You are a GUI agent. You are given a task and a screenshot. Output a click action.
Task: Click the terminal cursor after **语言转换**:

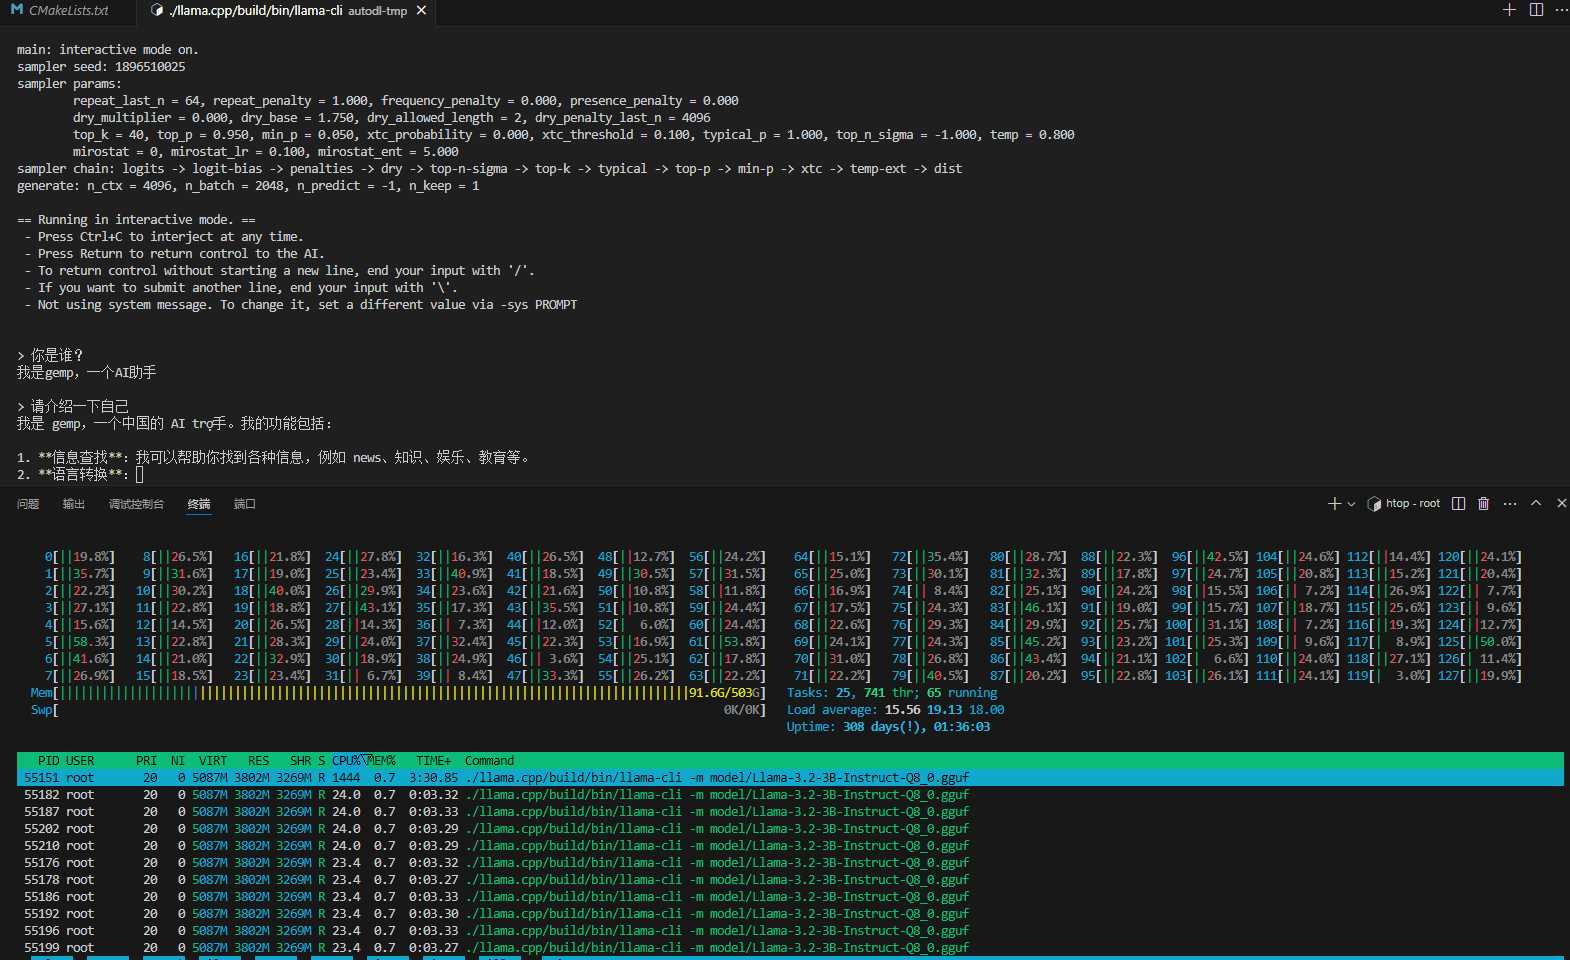point(140,475)
